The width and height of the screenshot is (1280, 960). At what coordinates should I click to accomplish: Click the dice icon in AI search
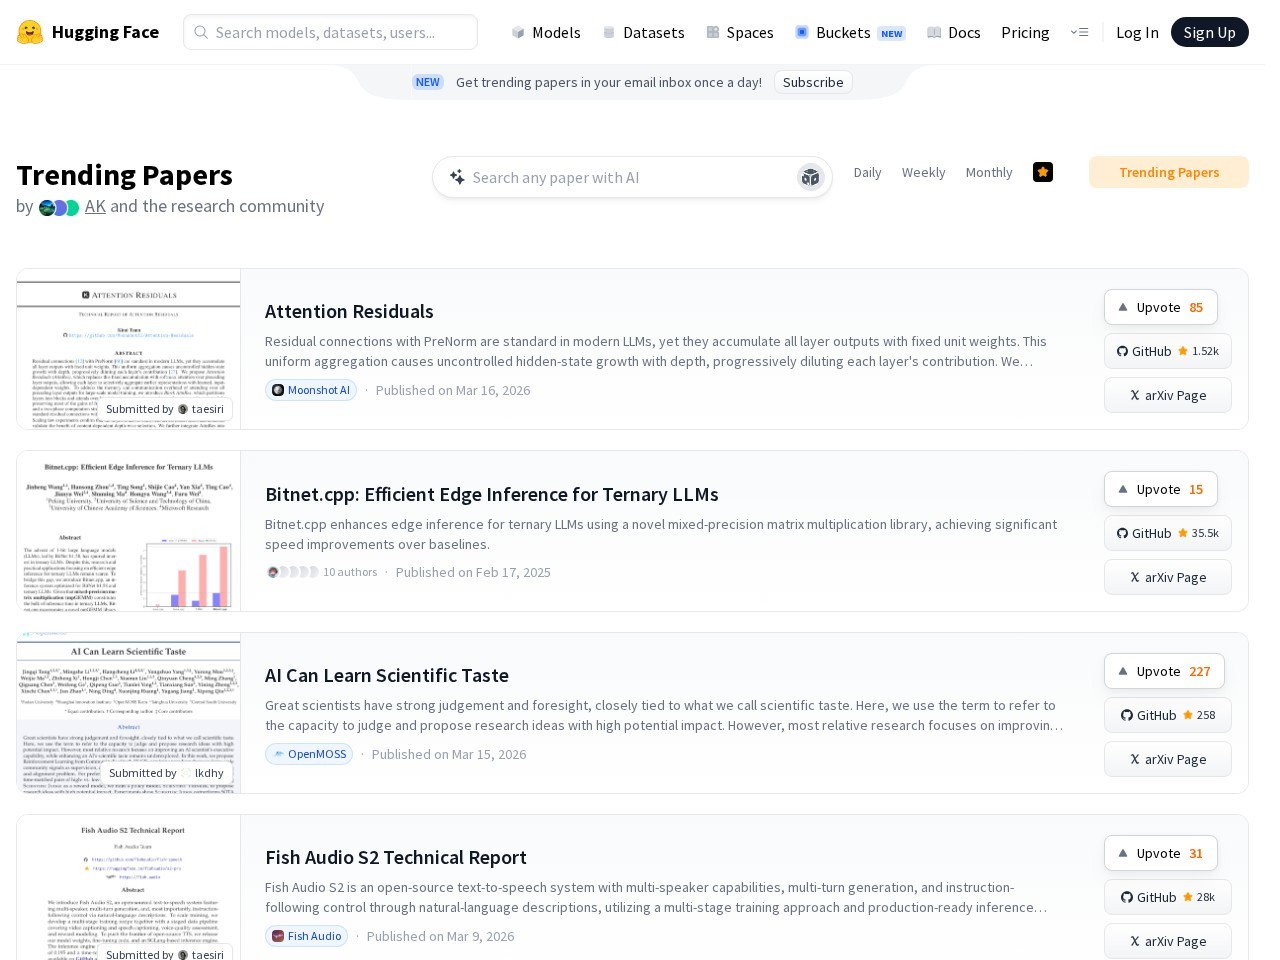coord(810,177)
